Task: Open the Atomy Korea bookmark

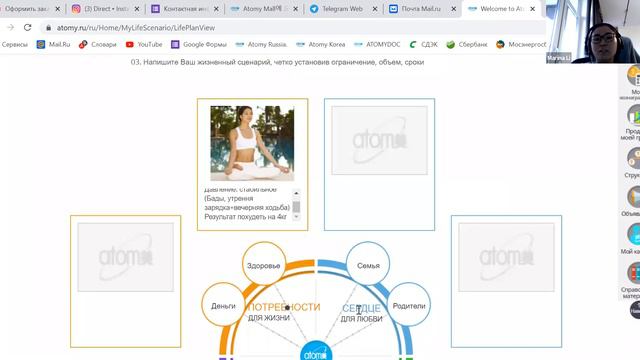Action: click(321, 44)
